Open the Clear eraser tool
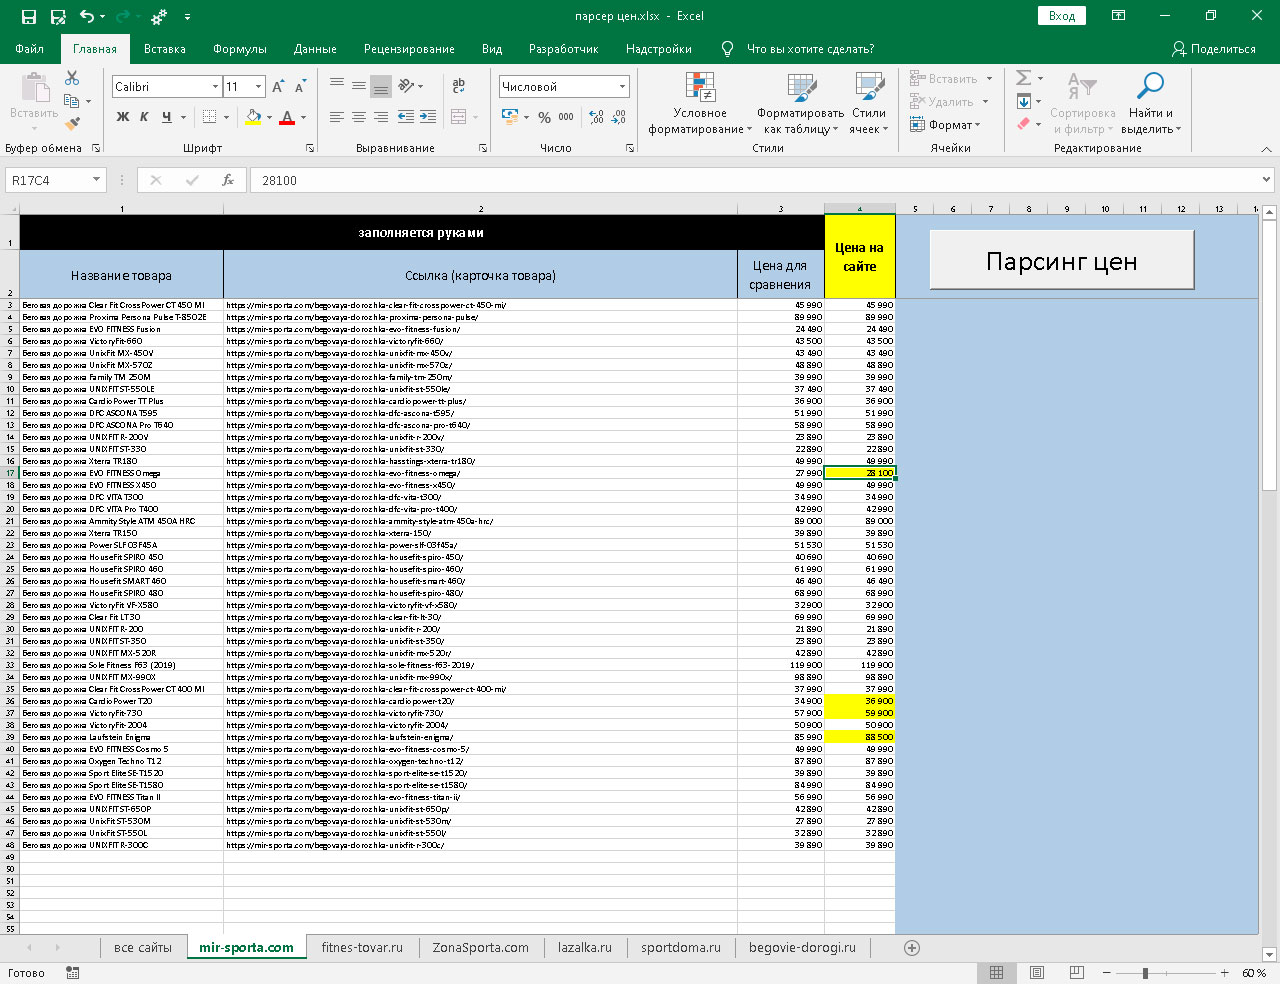The width and height of the screenshot is (1280, 984). pyautogui.click(x=1024, y=124)
